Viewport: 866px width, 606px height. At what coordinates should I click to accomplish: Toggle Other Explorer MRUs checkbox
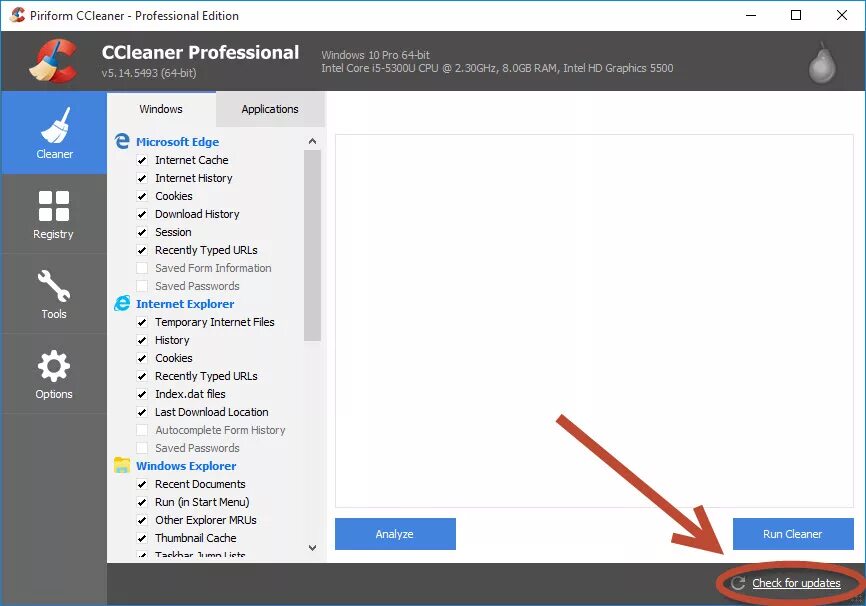click(142, 520)
